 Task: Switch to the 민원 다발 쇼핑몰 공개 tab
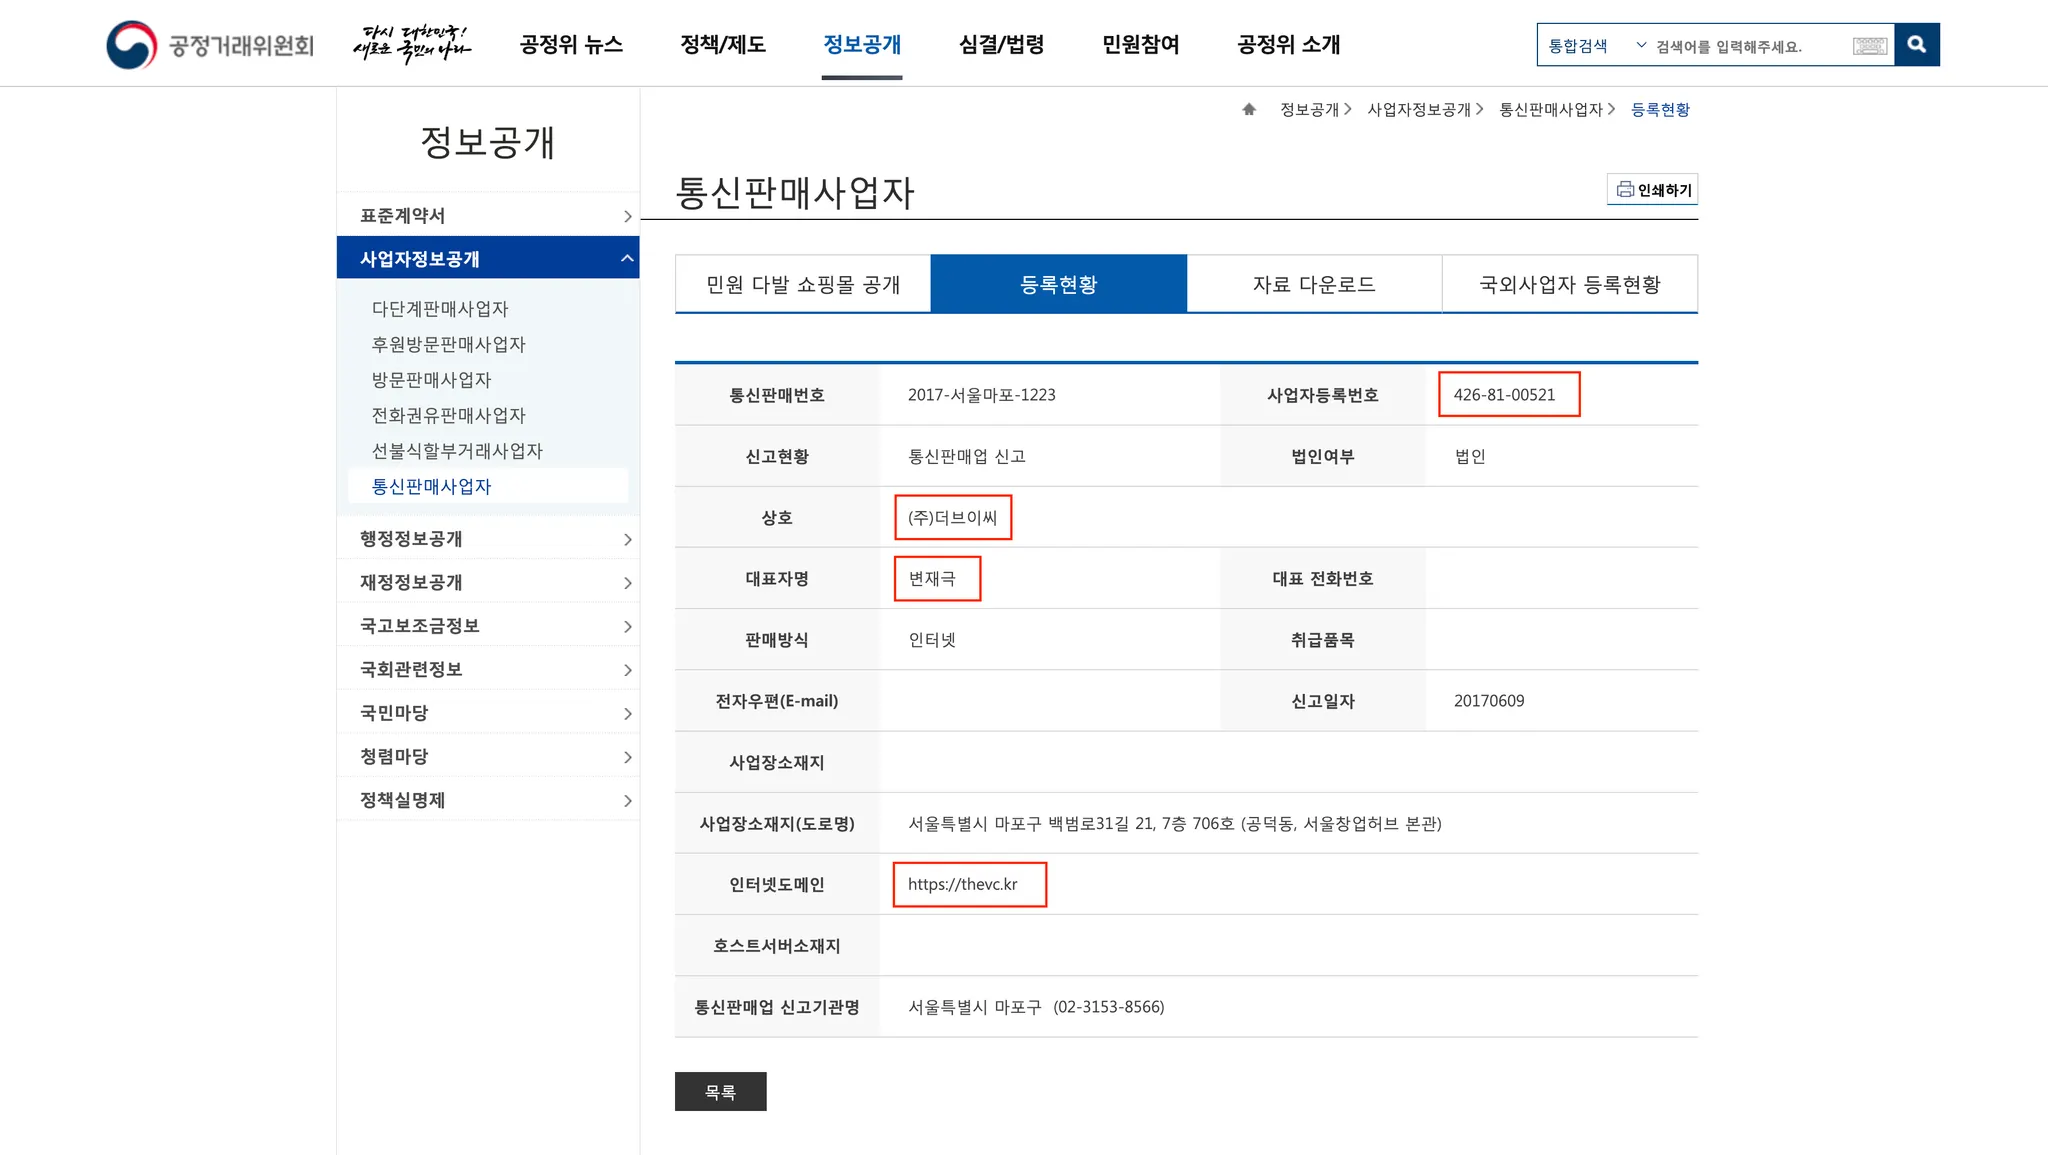pos(803,285)
